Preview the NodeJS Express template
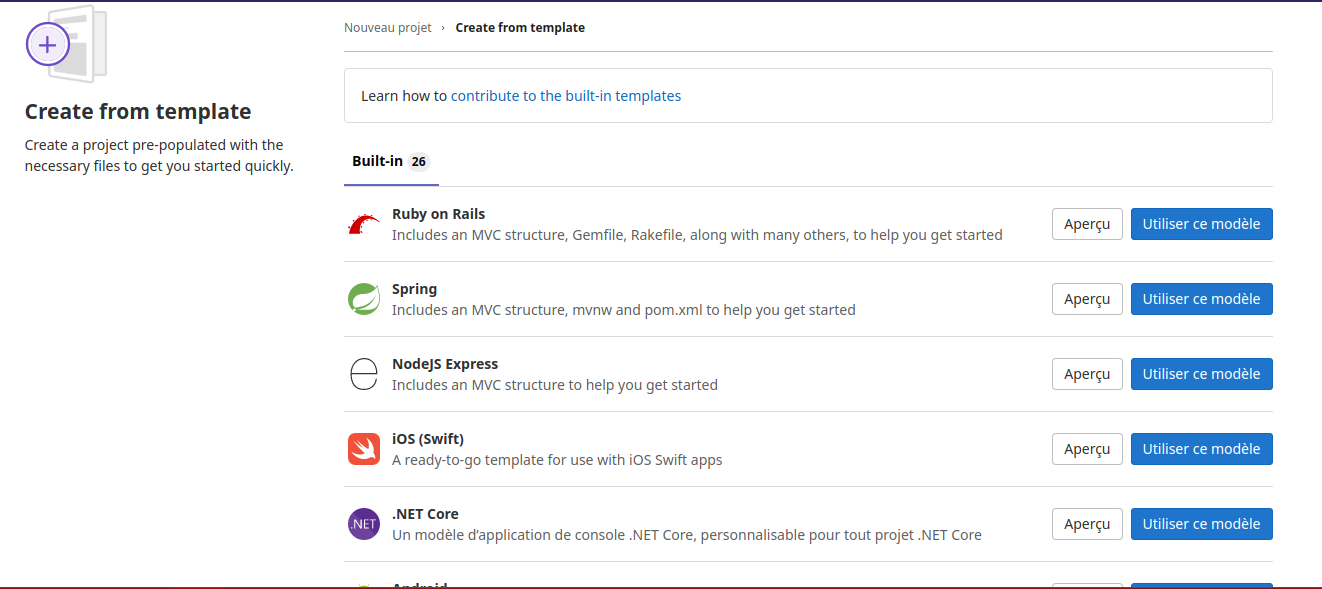 [x=1087, y=374]
